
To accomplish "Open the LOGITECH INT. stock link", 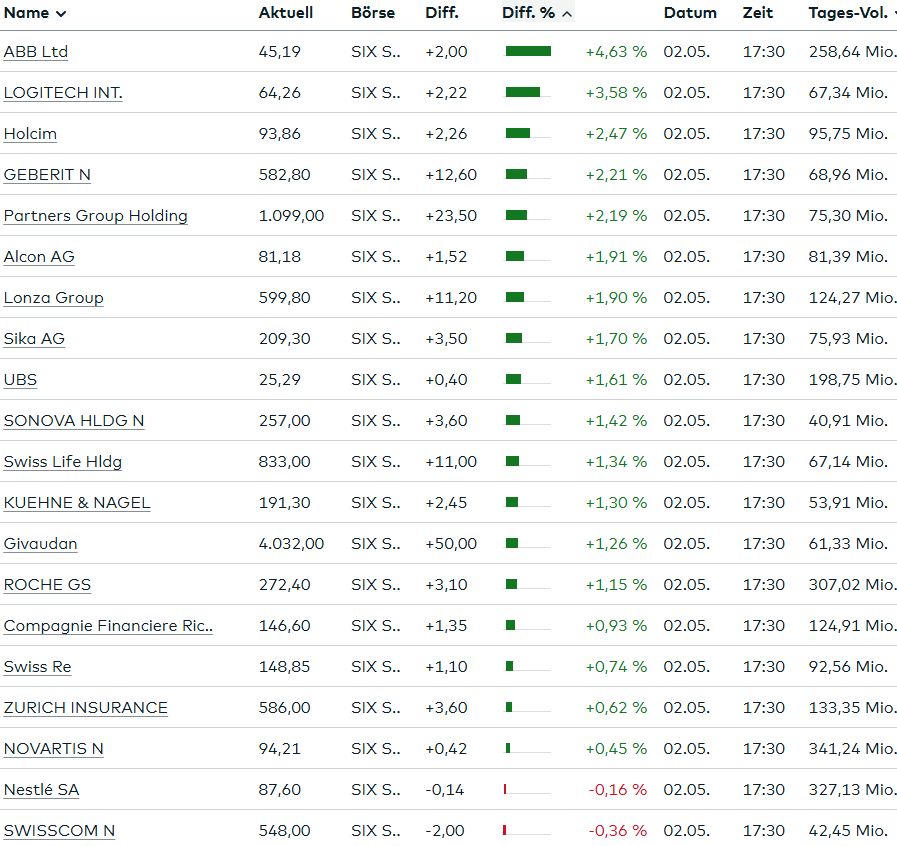I will [63, 93].
